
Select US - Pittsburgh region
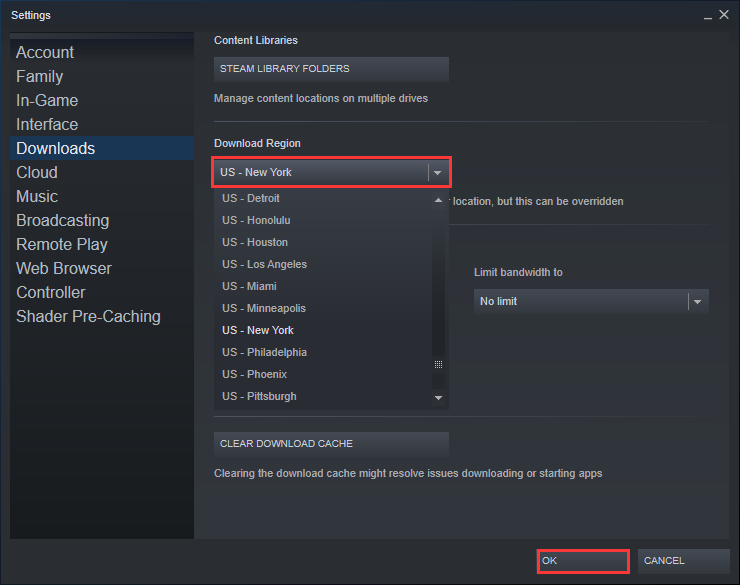click(x=323, y=396)
